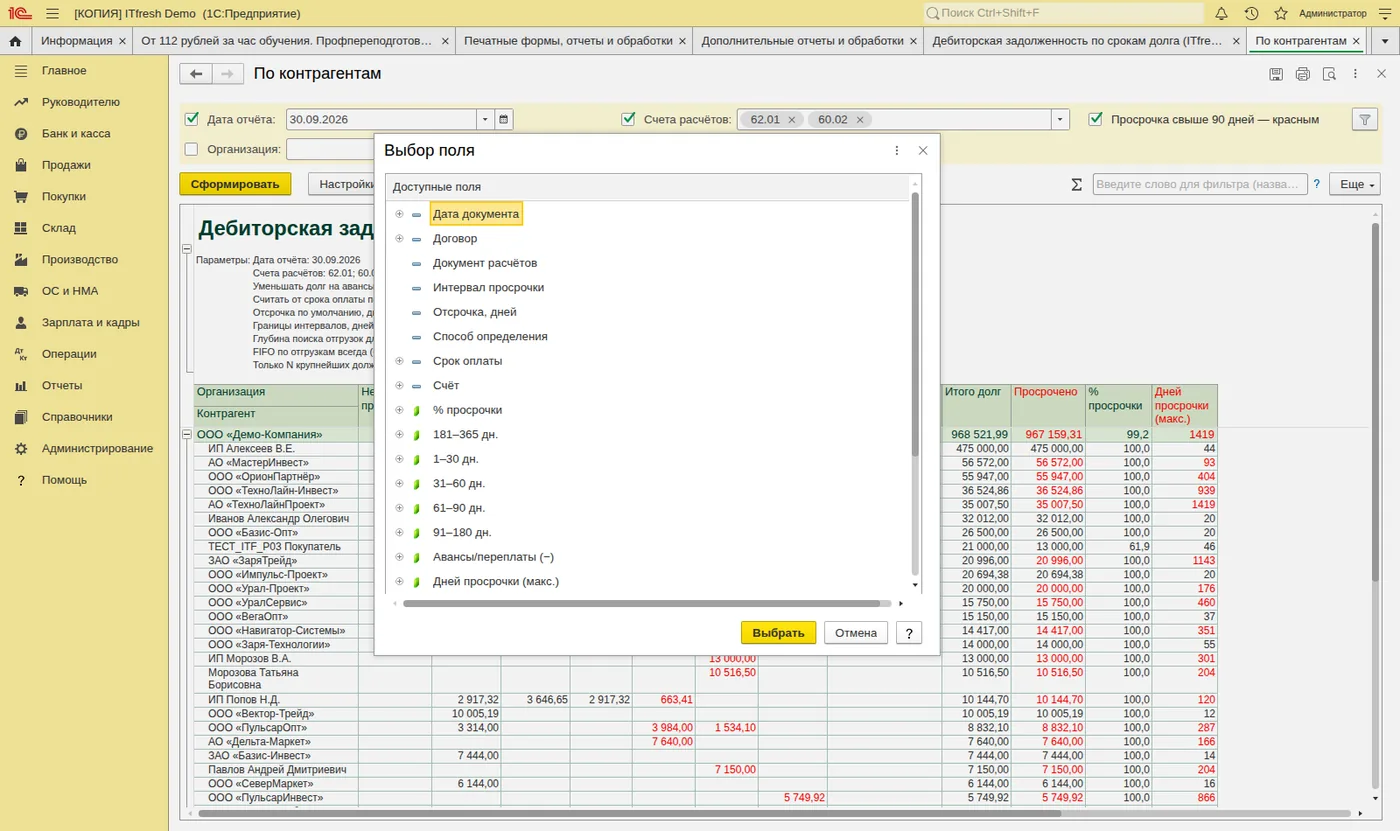Open Банк и касса section
Viewport: 1400px width, 831px height.
pyautogui.click(x=76, y=133)
